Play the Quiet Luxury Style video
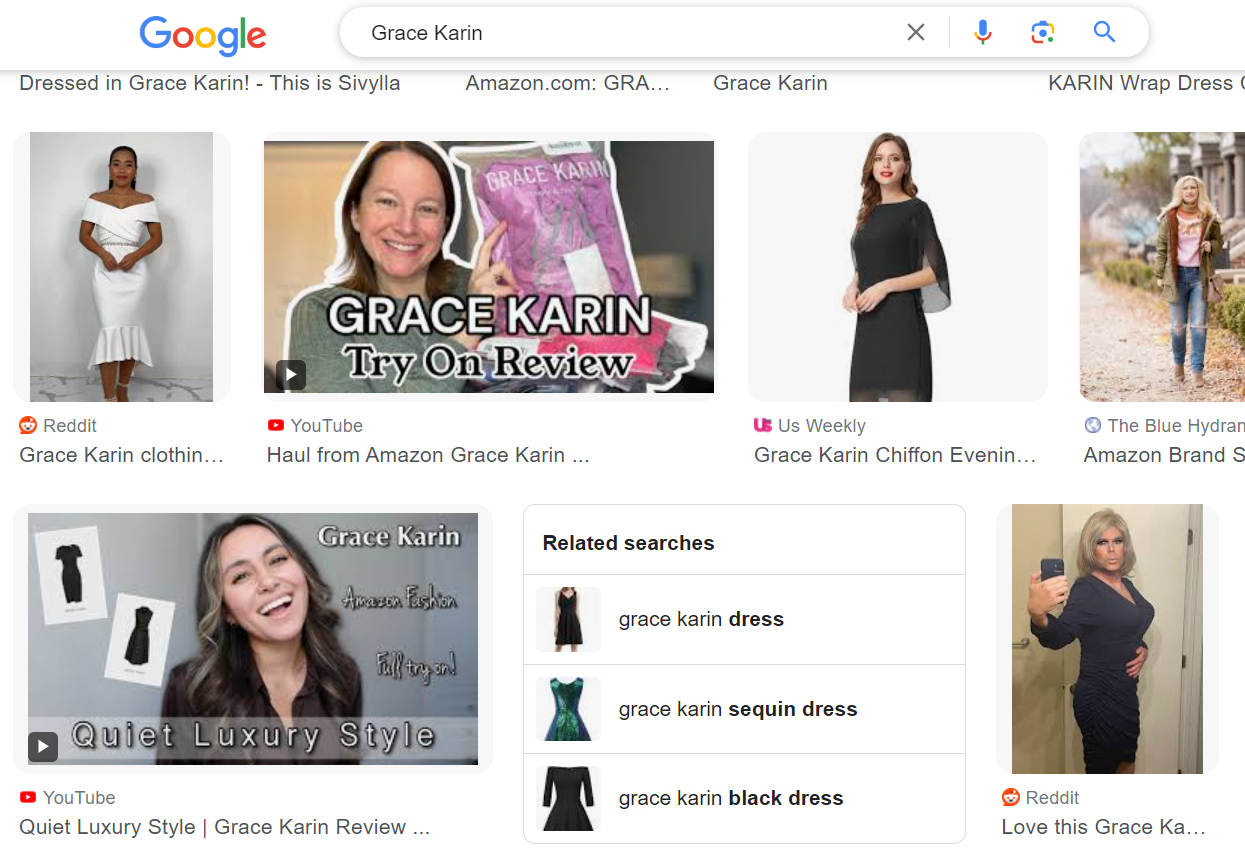Screen dimensions: 1245x868 pyautogui.click(x=43, y=746)
